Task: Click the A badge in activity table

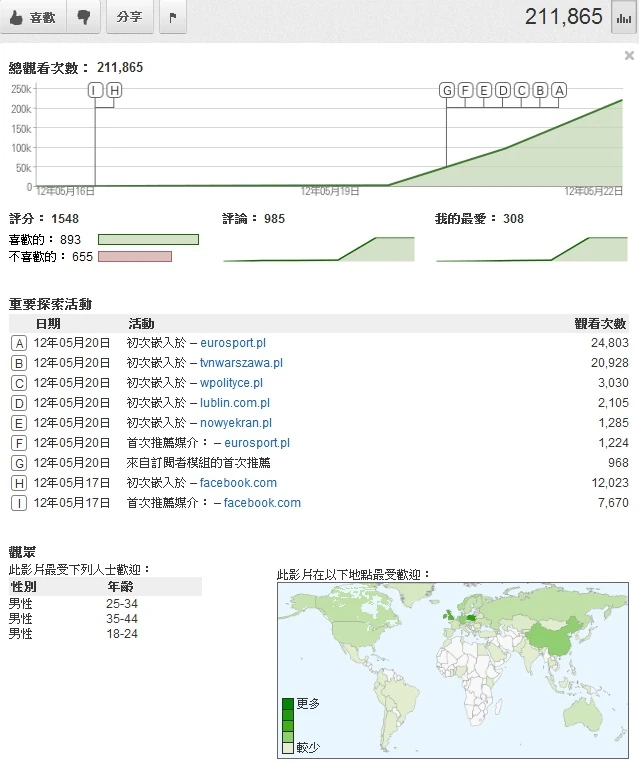Action: (x=19, y=343)
